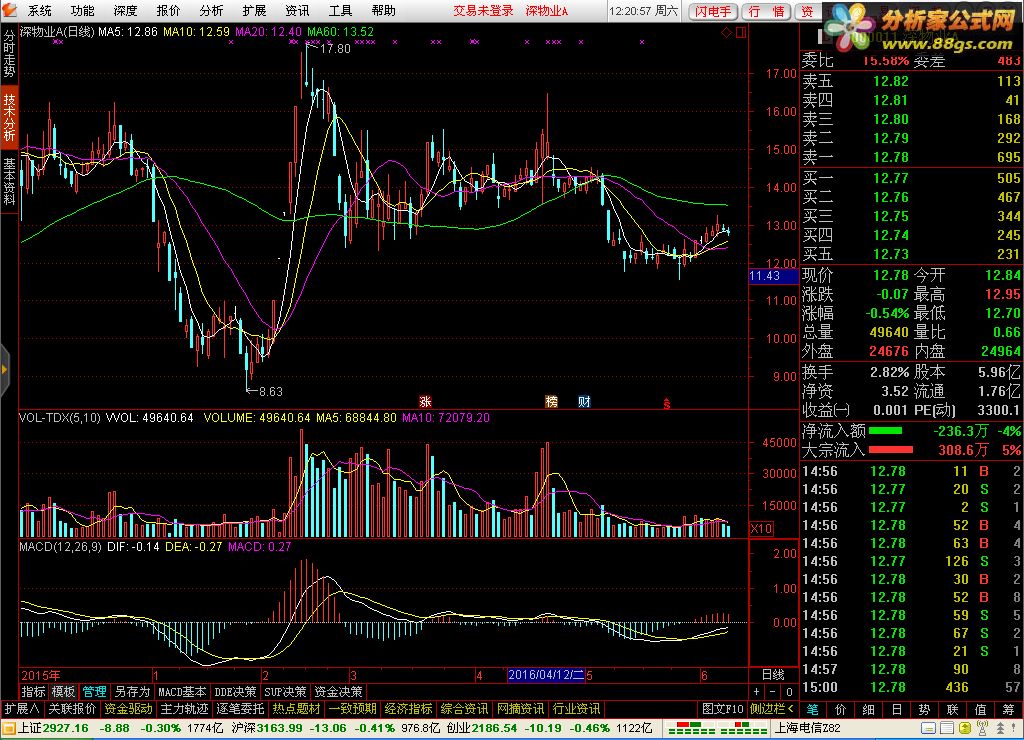
Task: Click the red split-window square icon above the chart
Action: pyautogui.click(x=741, y=32)
